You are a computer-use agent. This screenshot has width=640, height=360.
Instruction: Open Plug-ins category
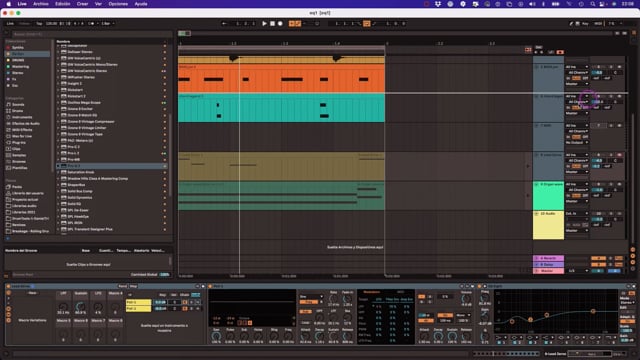(18, 142)
